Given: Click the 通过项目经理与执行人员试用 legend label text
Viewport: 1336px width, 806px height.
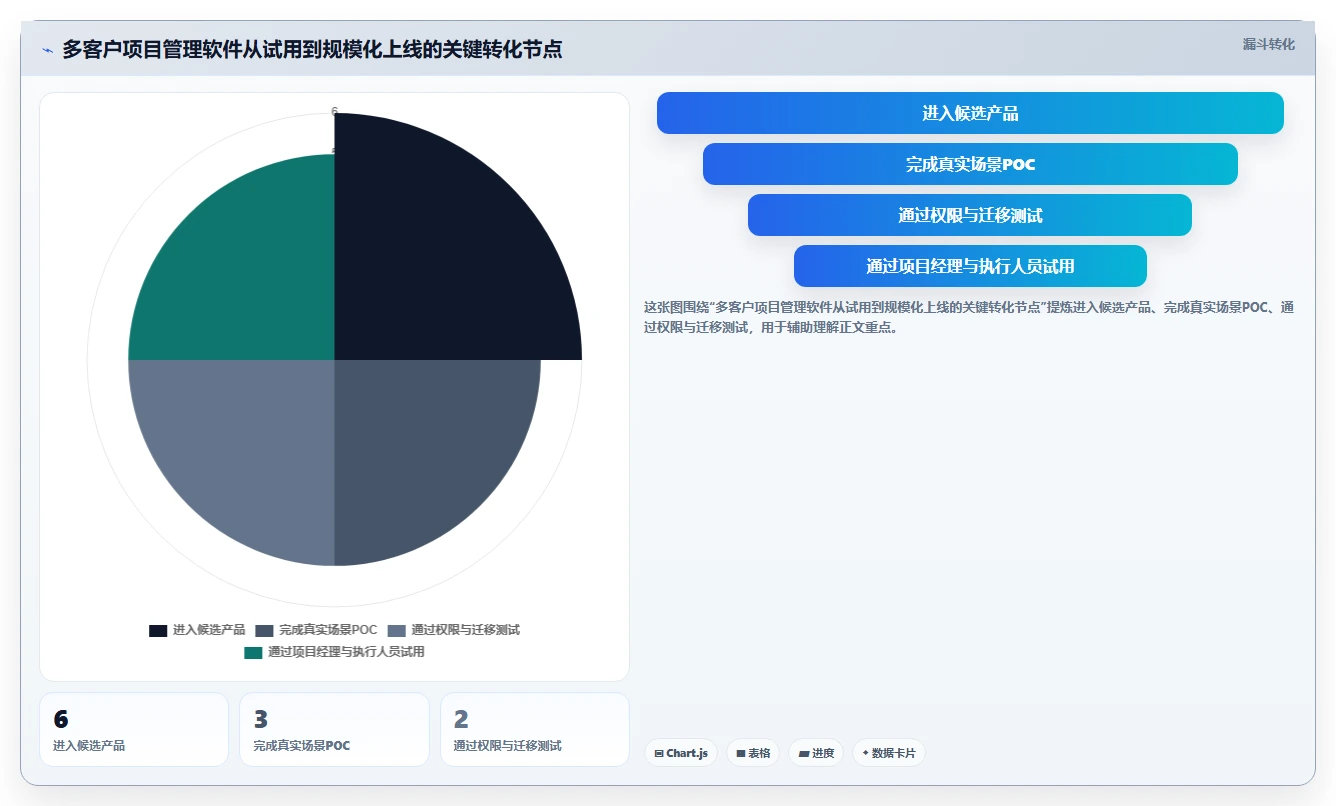Looking at the screenshot, I should pyautogui.click(x=346, y=653).
